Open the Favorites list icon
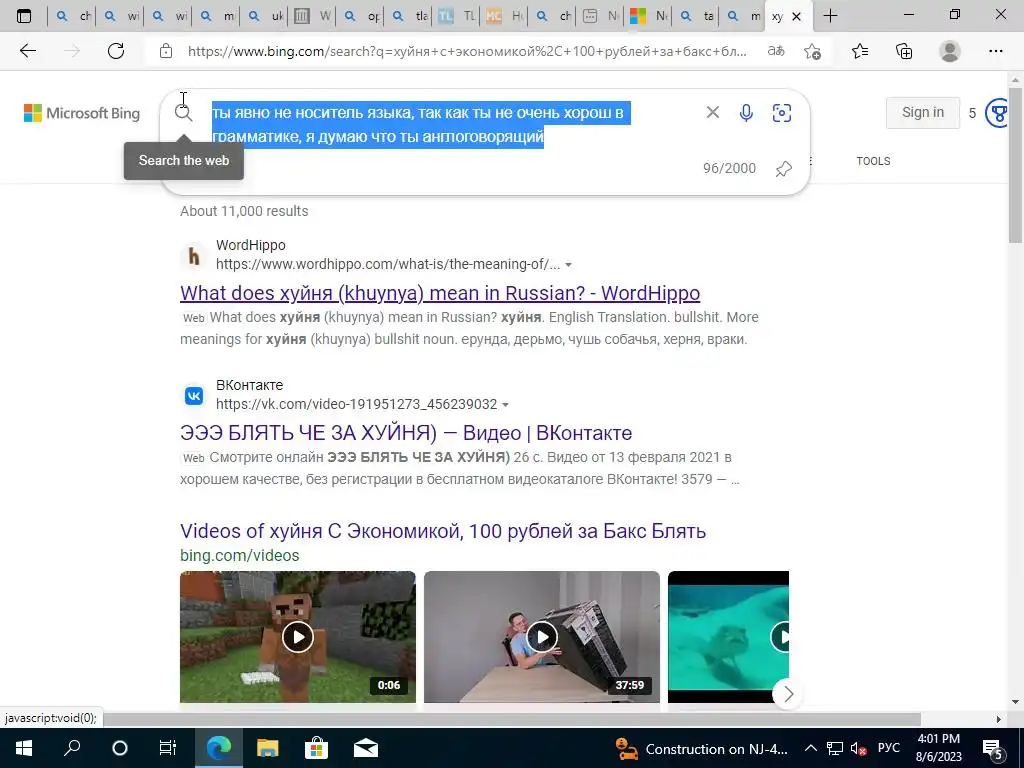Image resolution: width=1024 pixels, height=768 pixels. coord(860,51)
